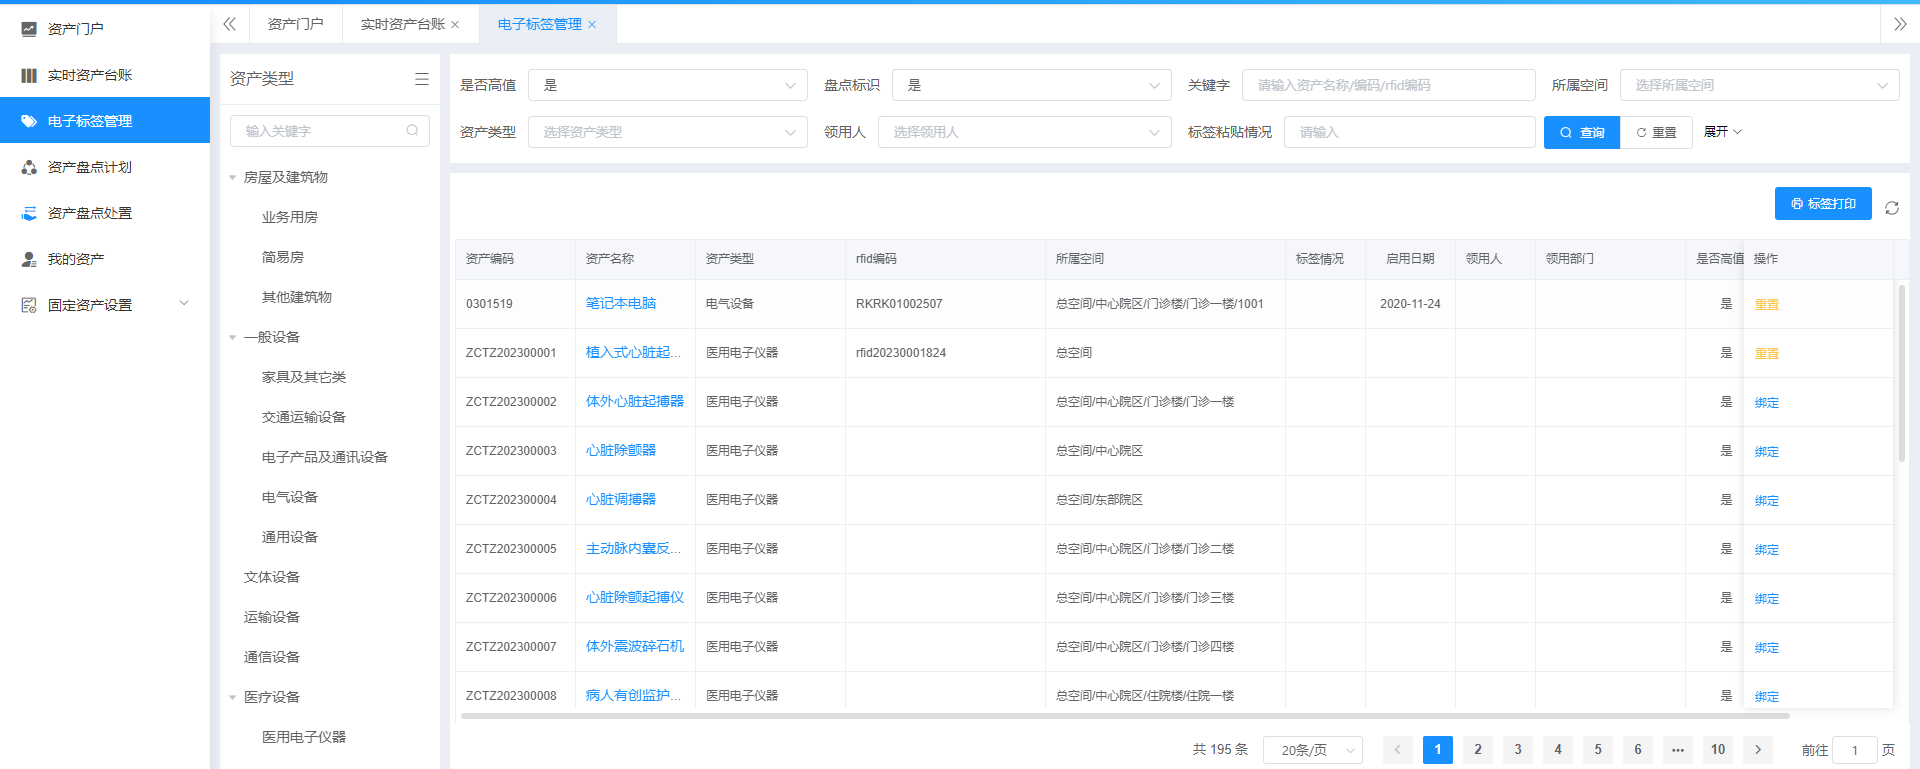
Task: Click the refresh icon beside 标签打印
Action: (x=1891, y=208)
